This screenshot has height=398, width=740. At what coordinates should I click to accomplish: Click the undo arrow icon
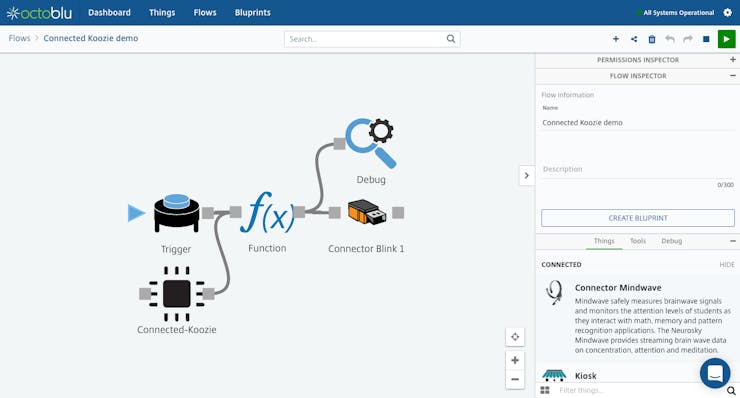click(x=670, y=39)
